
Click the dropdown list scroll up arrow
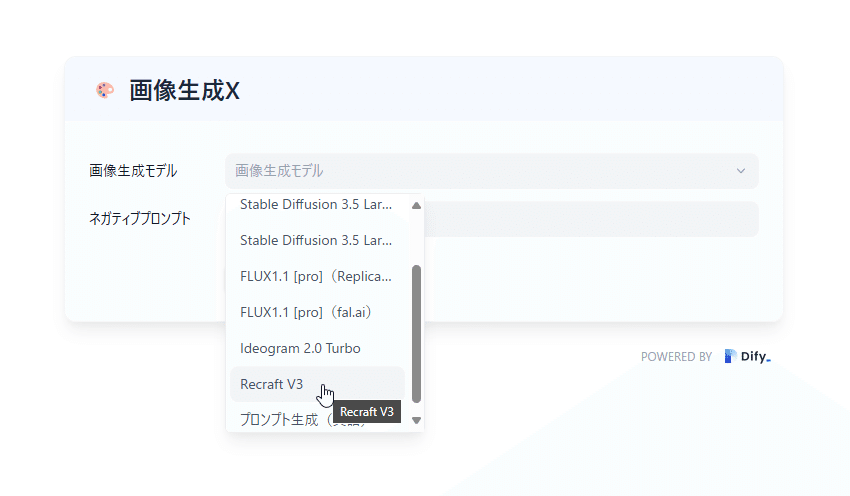point(416,205)
